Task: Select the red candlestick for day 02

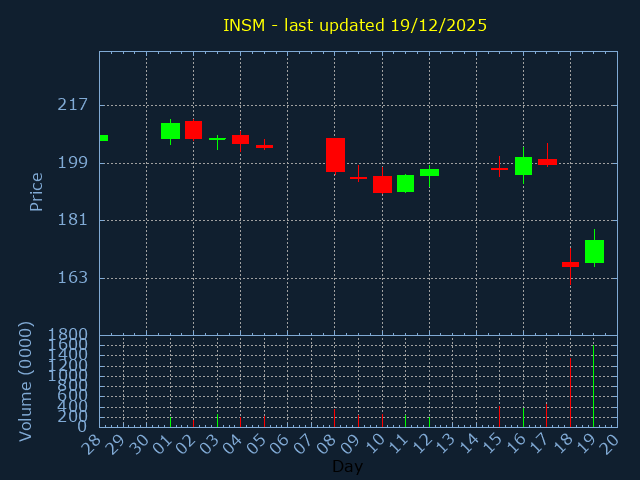Action: pos(193,130)
